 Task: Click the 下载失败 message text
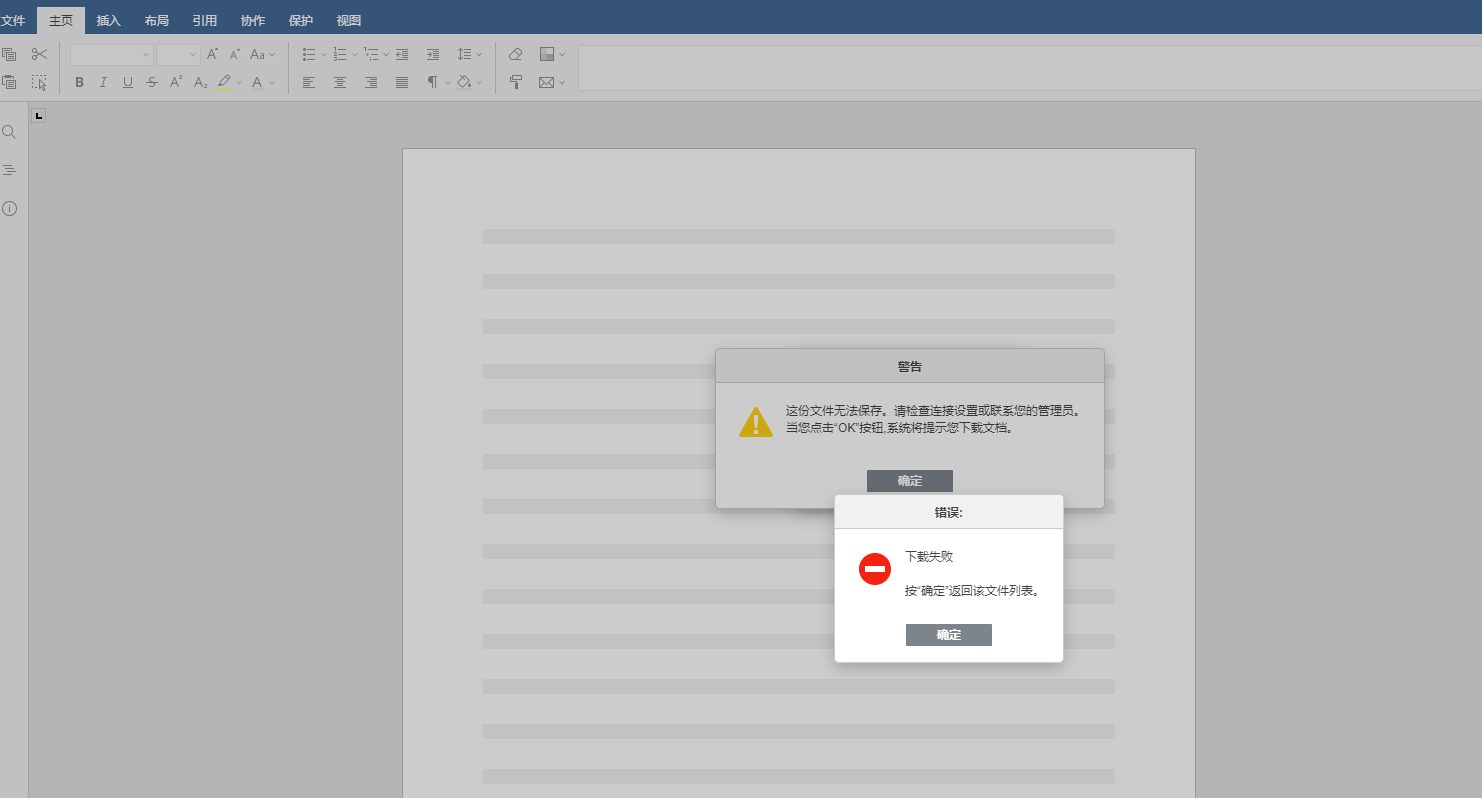(x=929, y=557)
